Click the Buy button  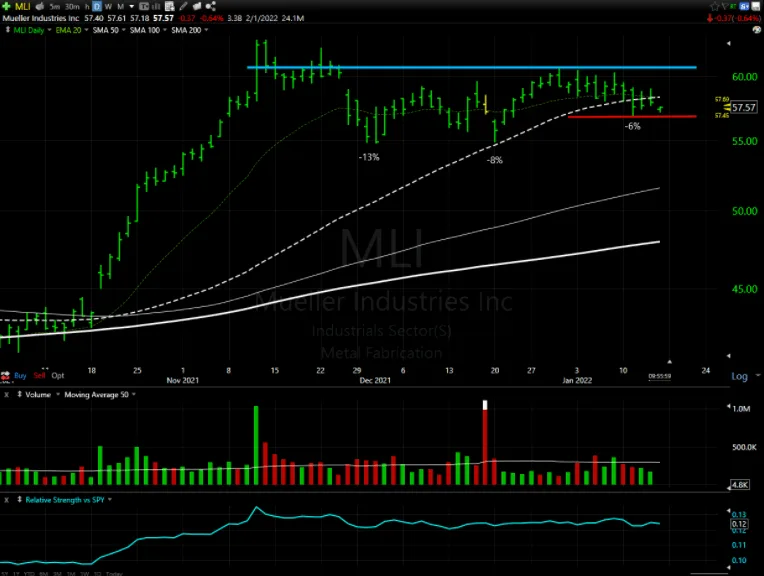pyautogui.click(x=20, y=375)
